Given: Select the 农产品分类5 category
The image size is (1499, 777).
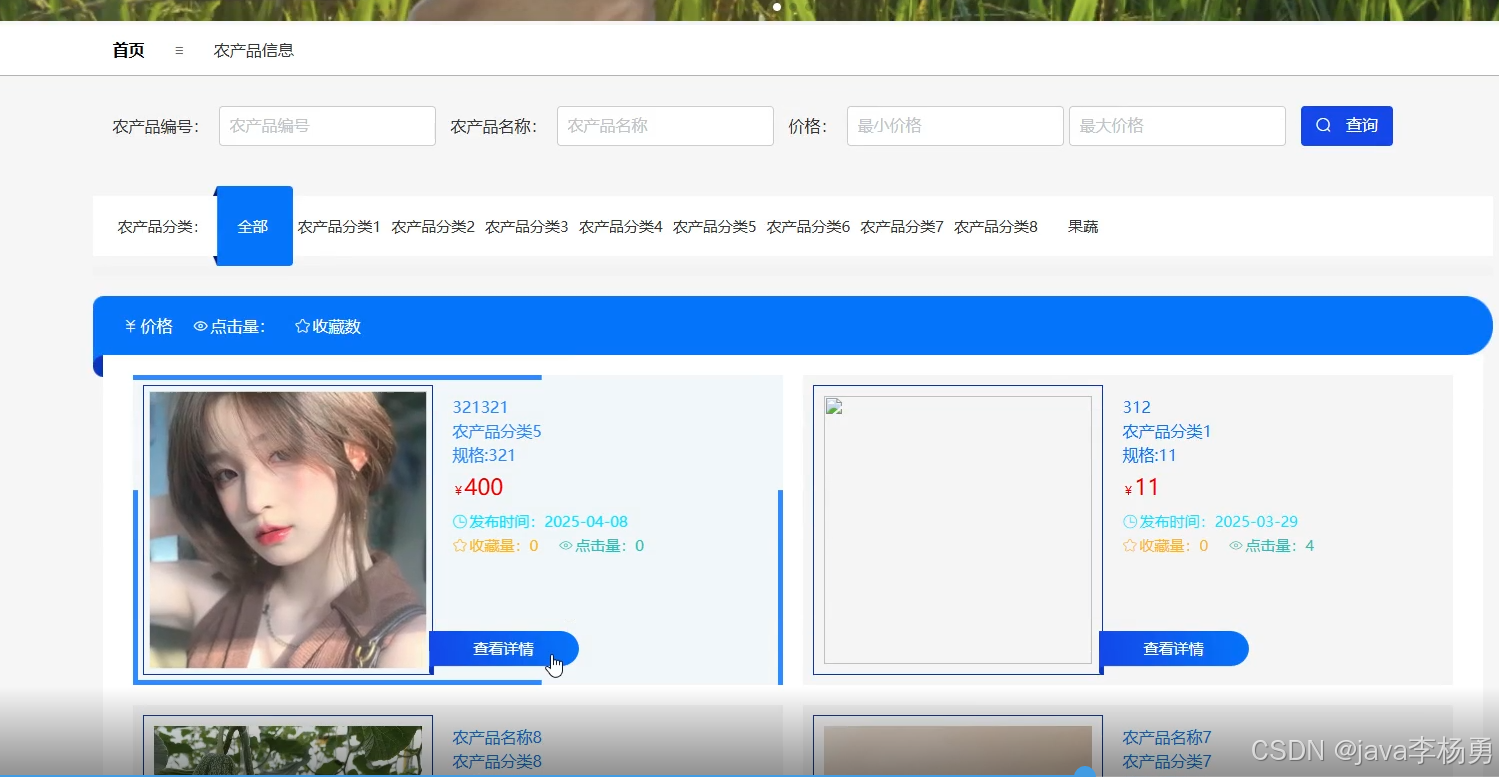Looking at the screenshot, I should click(715, 227).
